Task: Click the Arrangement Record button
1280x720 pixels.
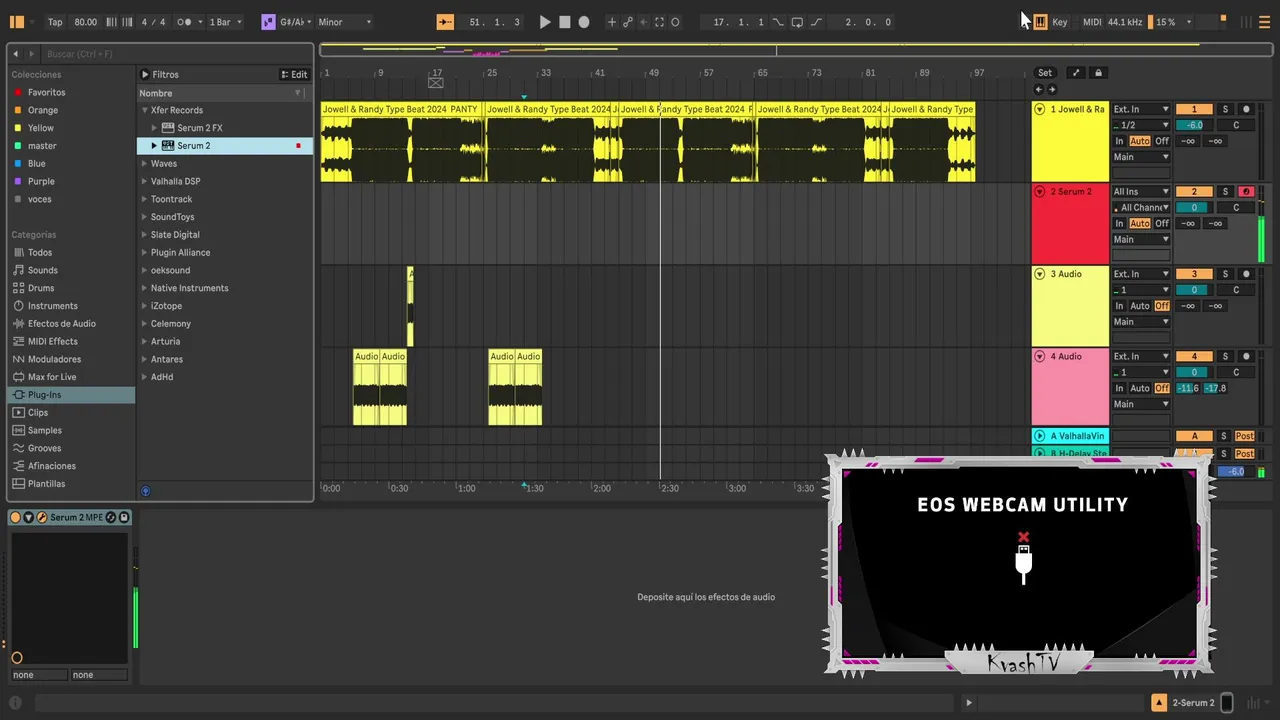Action: tap(584, 22)
